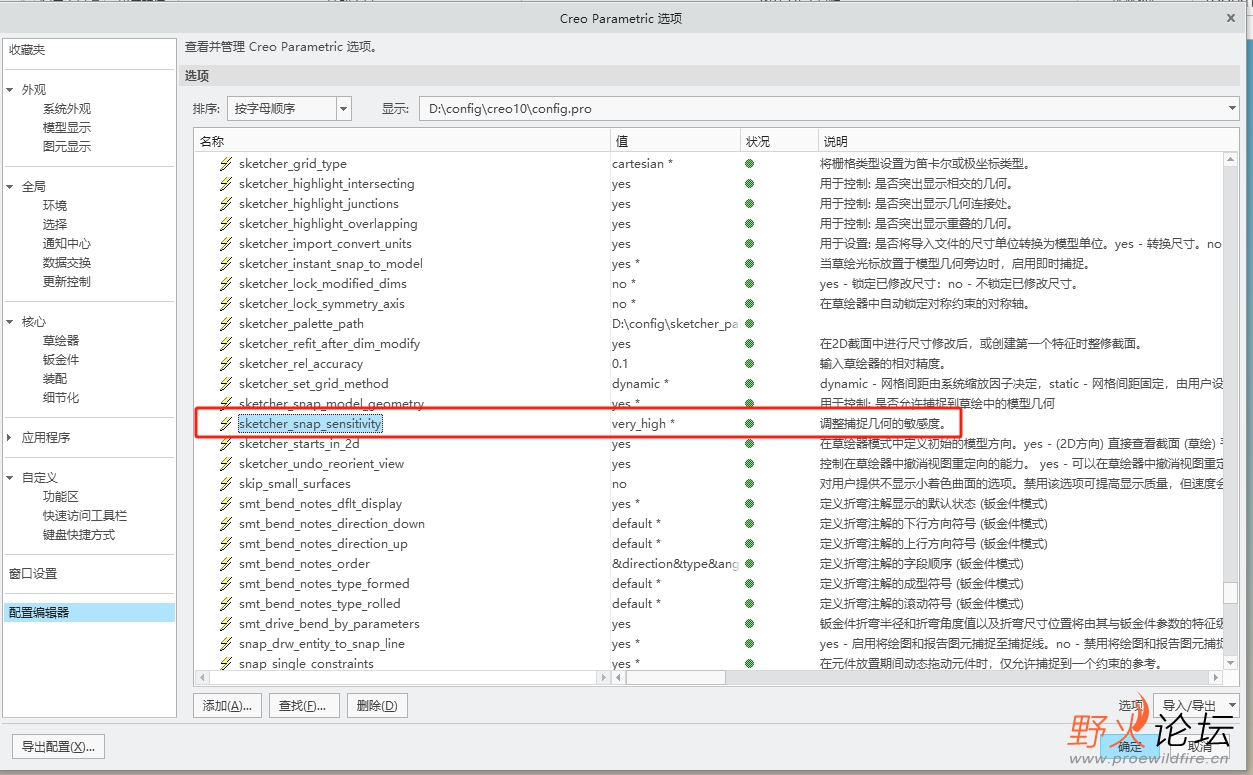The height and width of the screenshot is (775, 1253).
Task: Collapse the 核心 tree group
Action: [10, 322]
